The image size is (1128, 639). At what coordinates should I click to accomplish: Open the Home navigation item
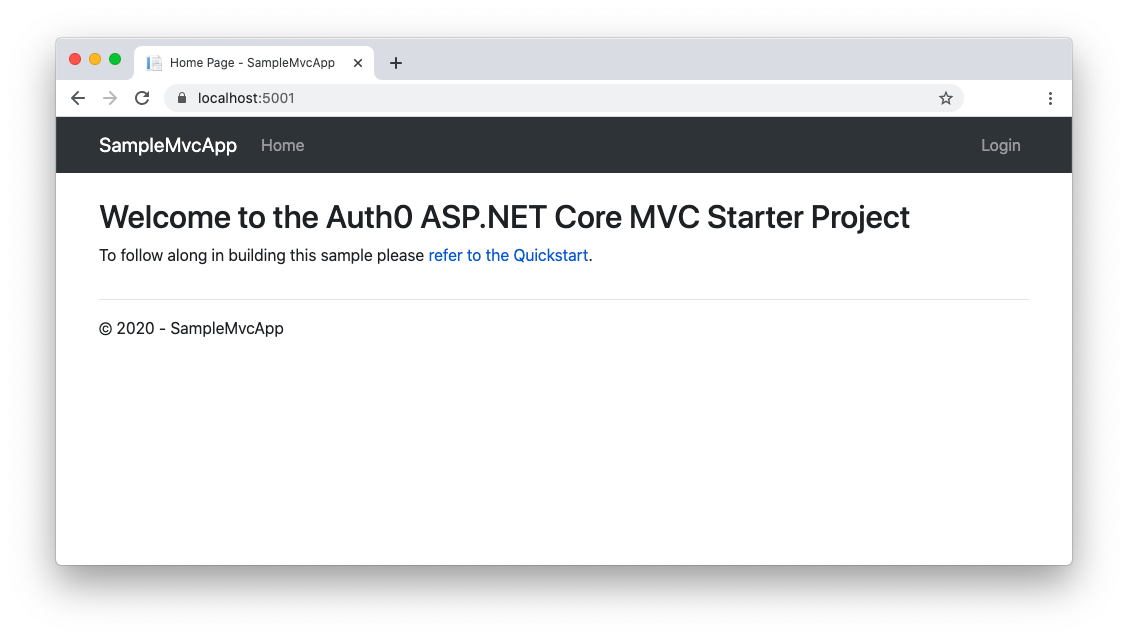pyautogui.click(x=282, y=145)
